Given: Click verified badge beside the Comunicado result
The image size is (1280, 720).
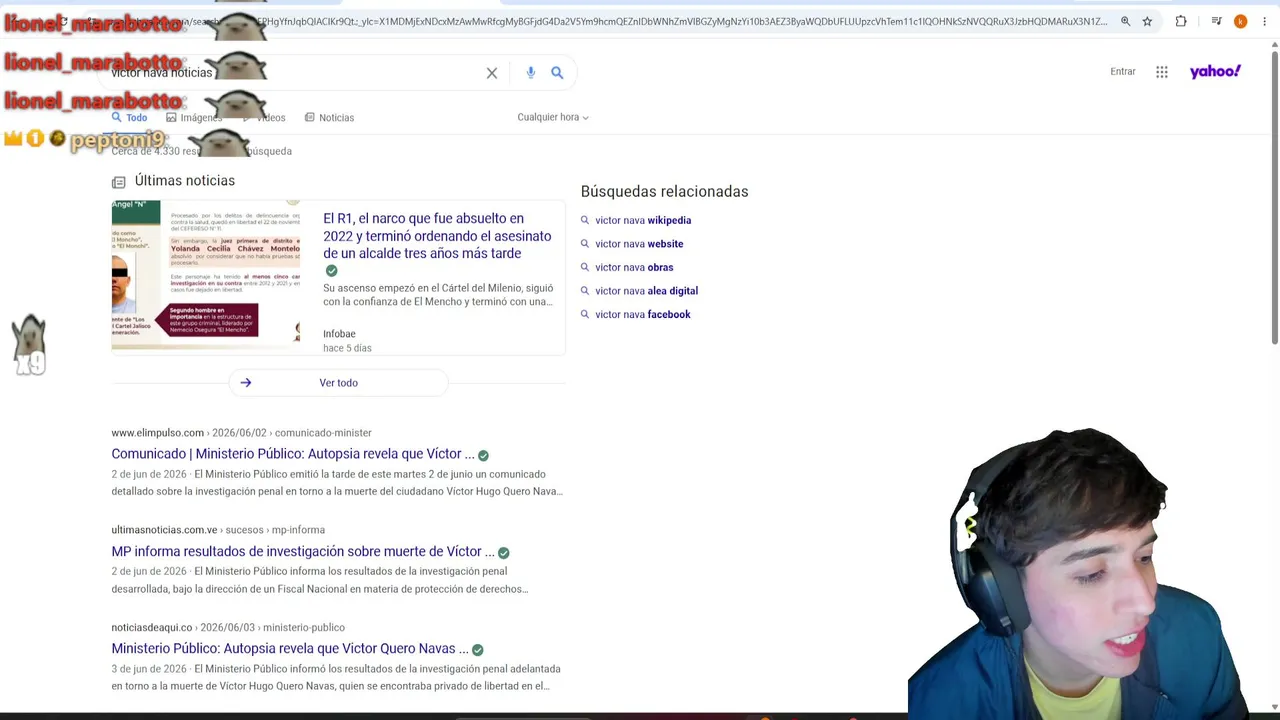Looking at the screenshot, I should click(x=483, y=455).
